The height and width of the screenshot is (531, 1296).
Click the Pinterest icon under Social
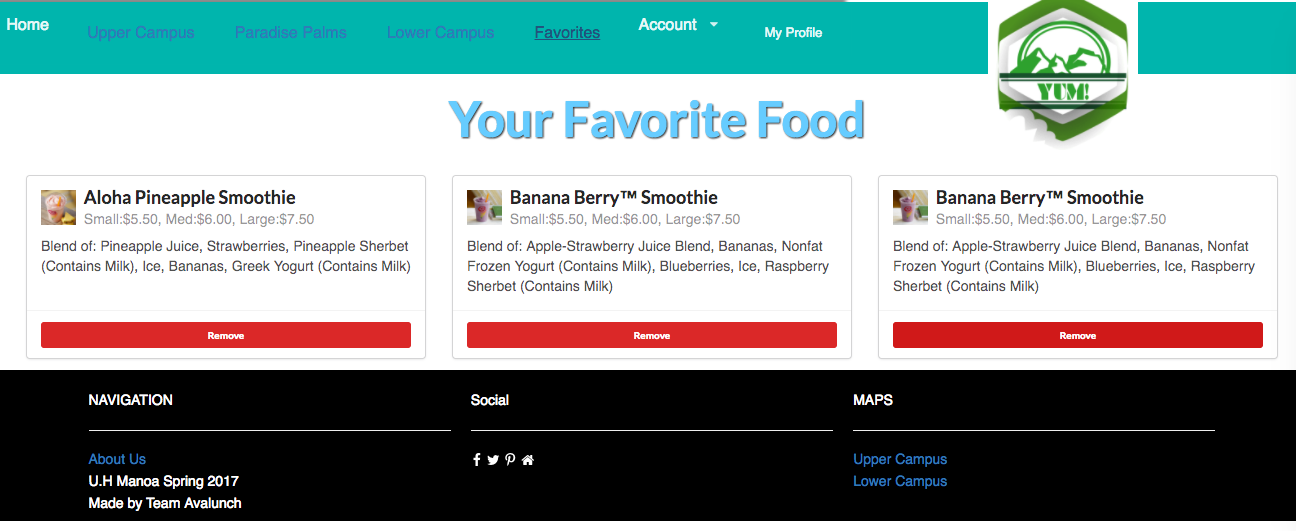[x=510, y=460]
